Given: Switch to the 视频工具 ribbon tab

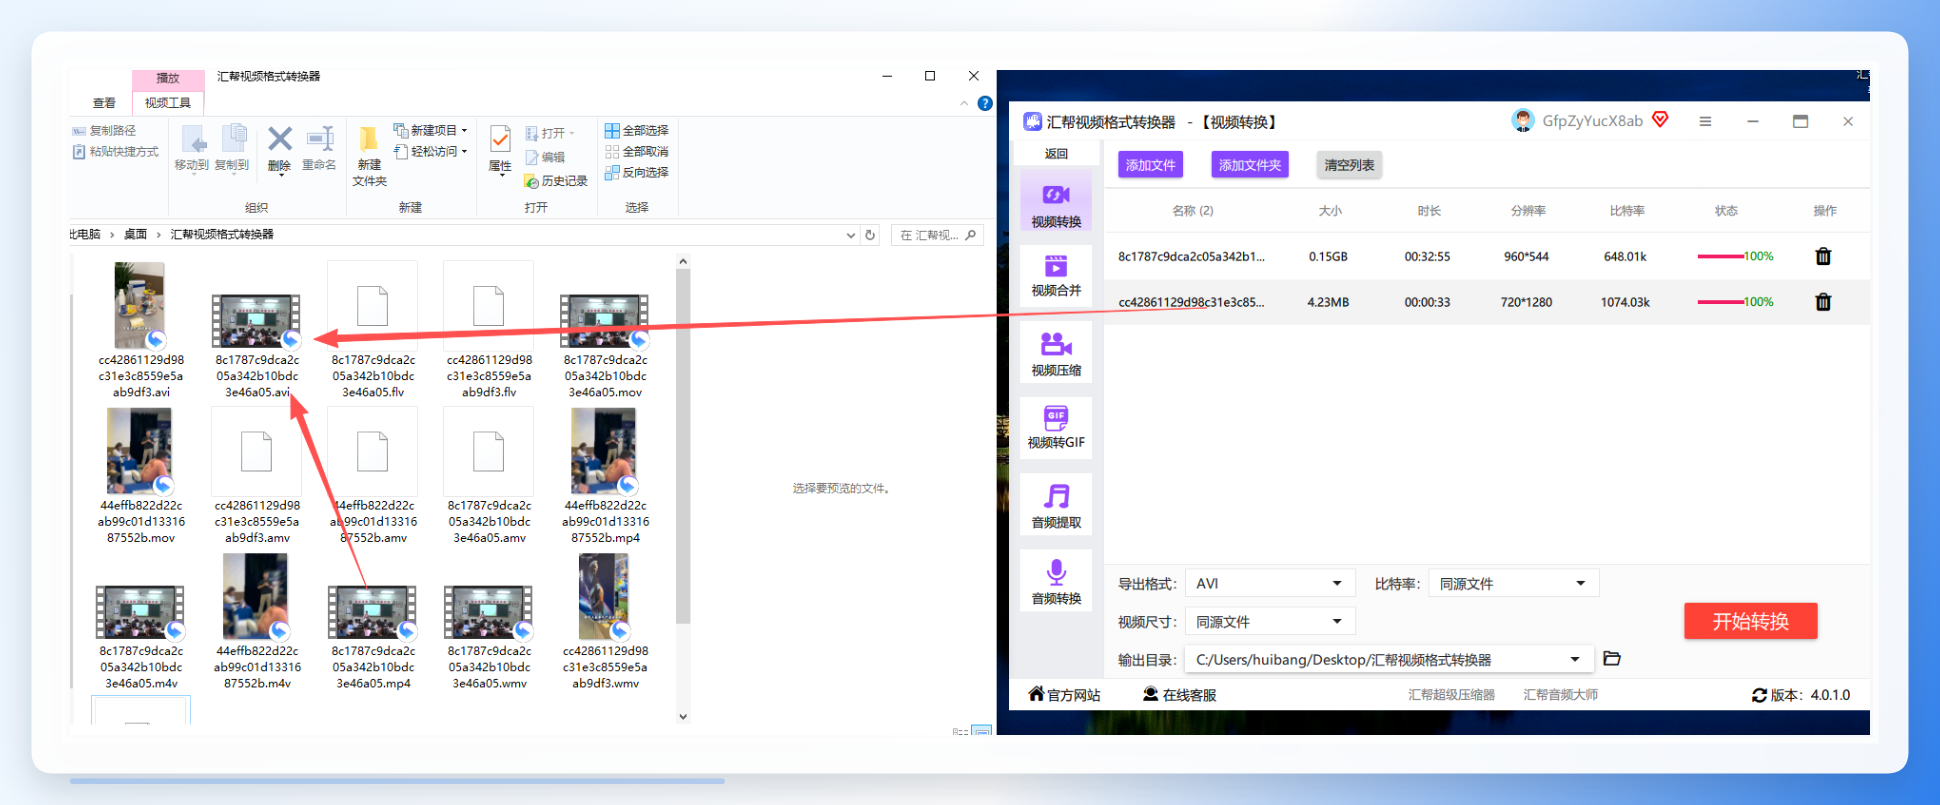Looking at the screenshot, I should point(168,103).
